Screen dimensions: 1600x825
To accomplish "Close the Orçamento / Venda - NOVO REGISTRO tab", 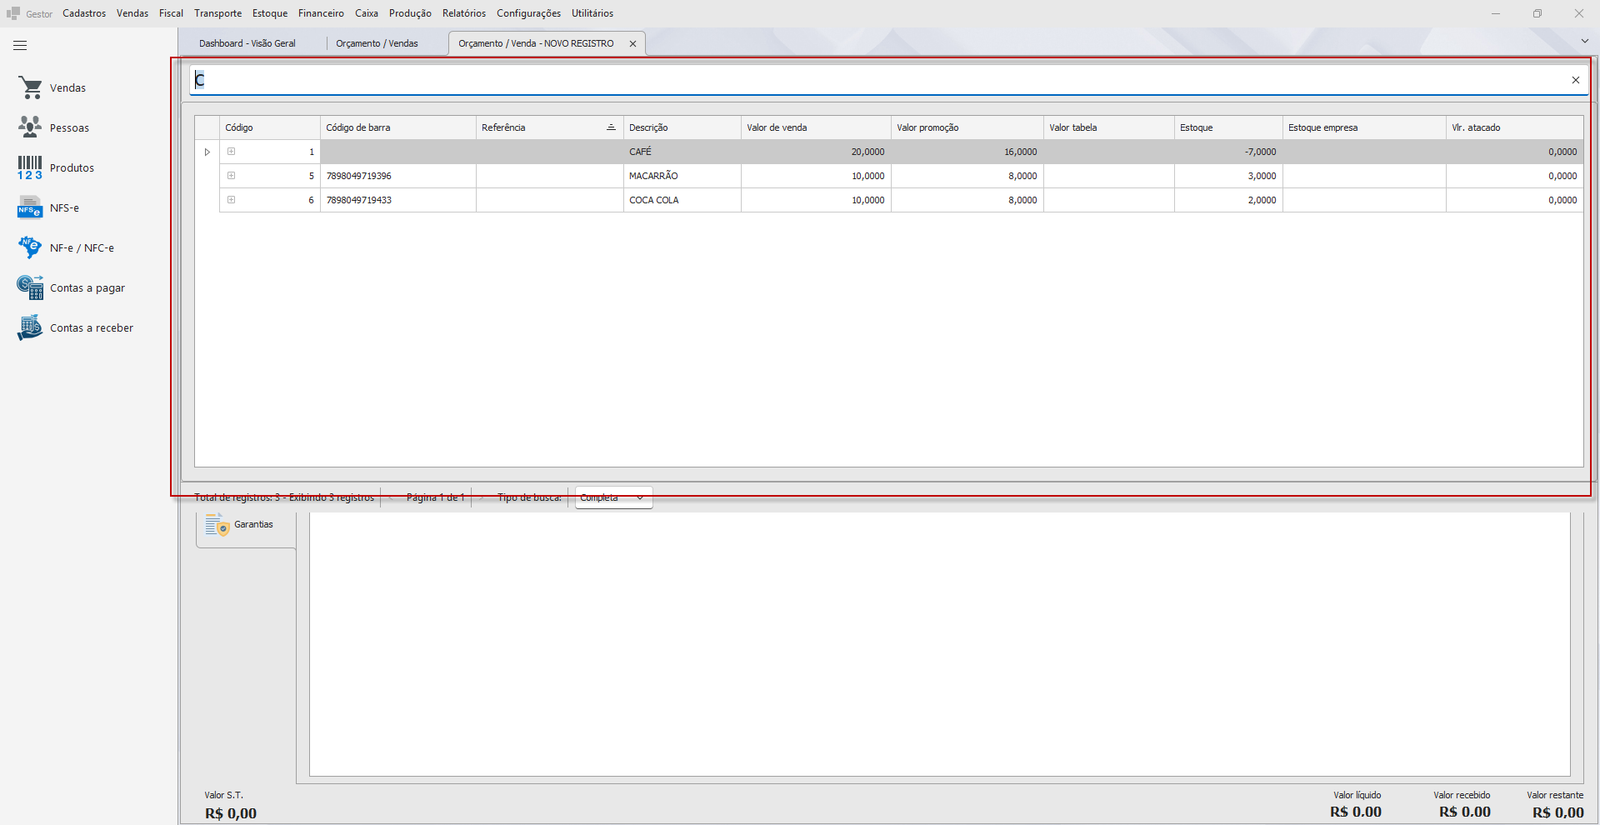I will click(632, 44).
